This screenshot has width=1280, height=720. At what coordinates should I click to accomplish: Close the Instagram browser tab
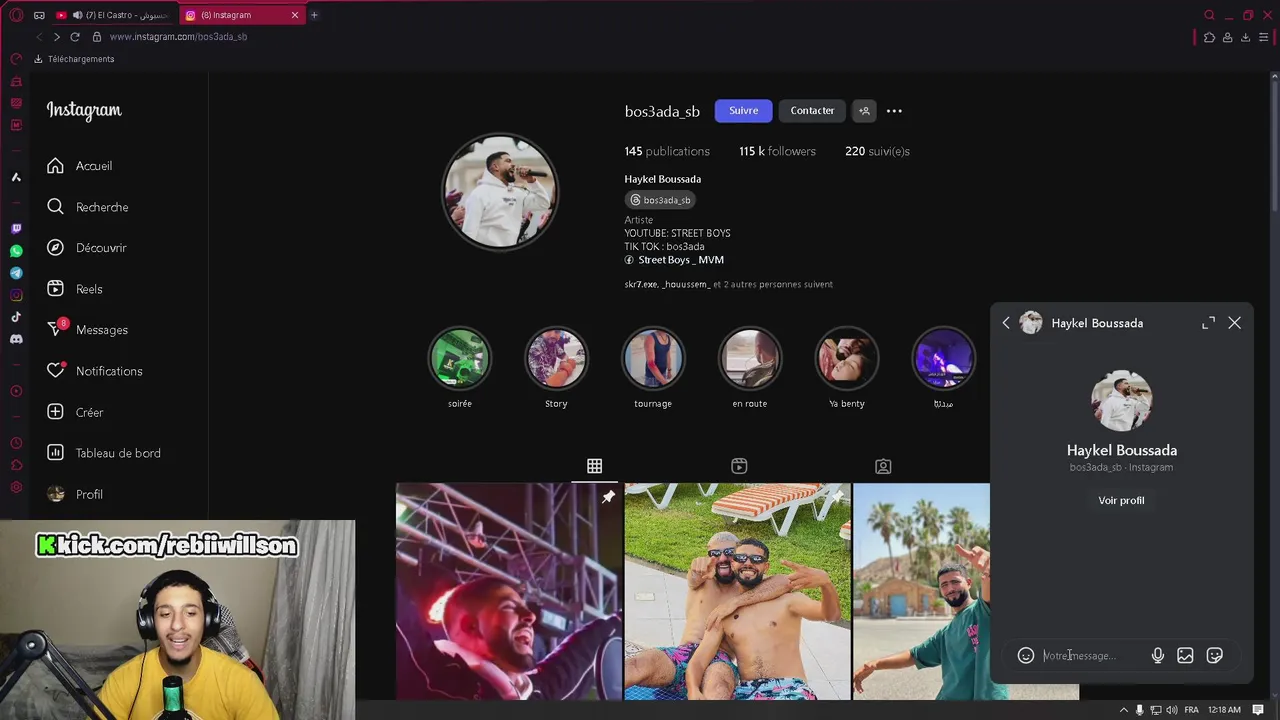pyautogui.click(x=295, y=15)
